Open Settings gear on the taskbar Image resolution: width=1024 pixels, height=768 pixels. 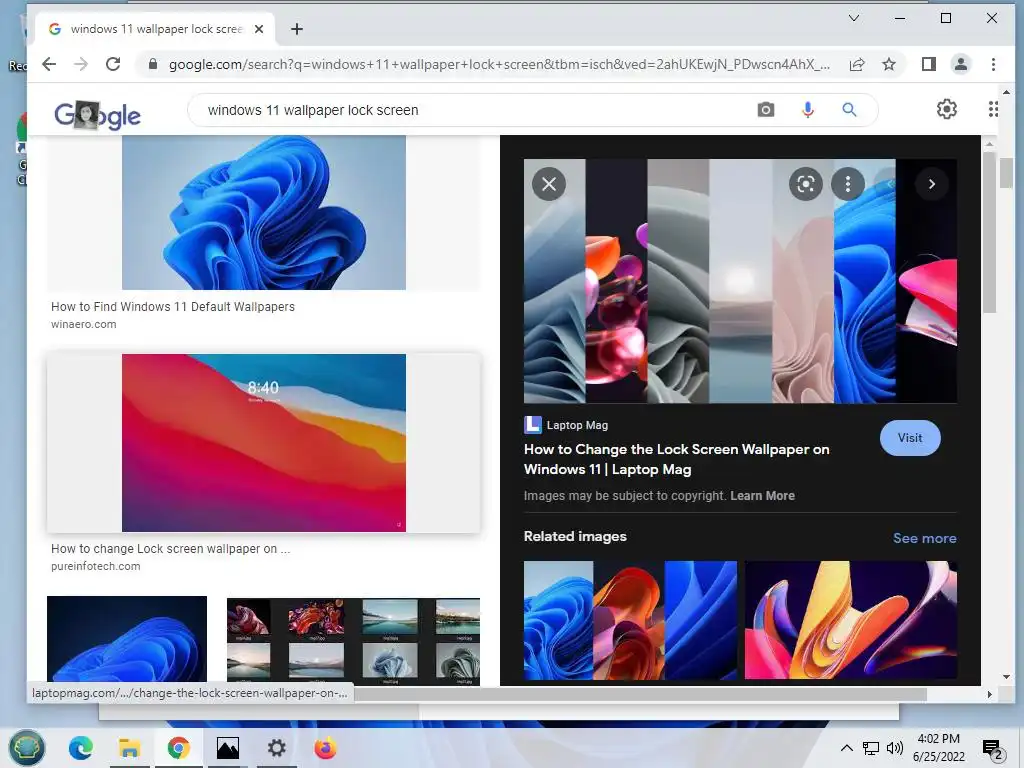276,748
